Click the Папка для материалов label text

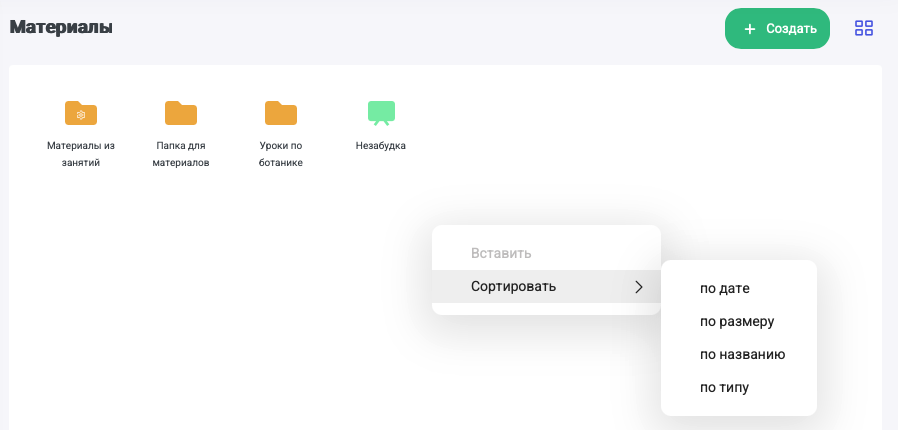(181, 154)
